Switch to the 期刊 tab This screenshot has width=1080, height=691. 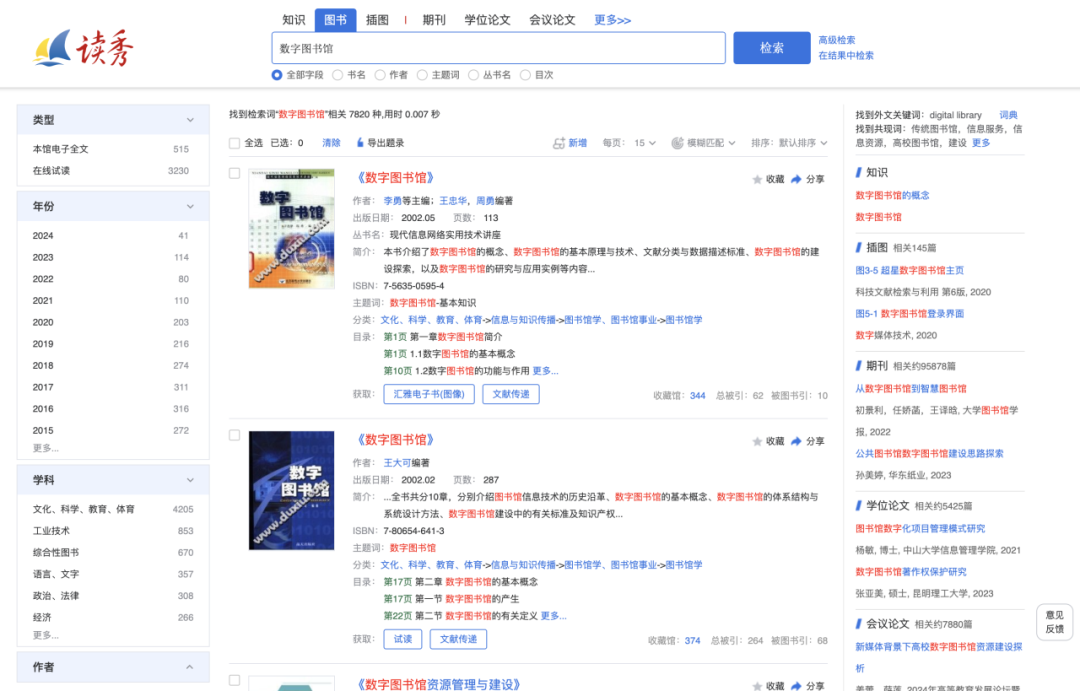pos(433,19)
